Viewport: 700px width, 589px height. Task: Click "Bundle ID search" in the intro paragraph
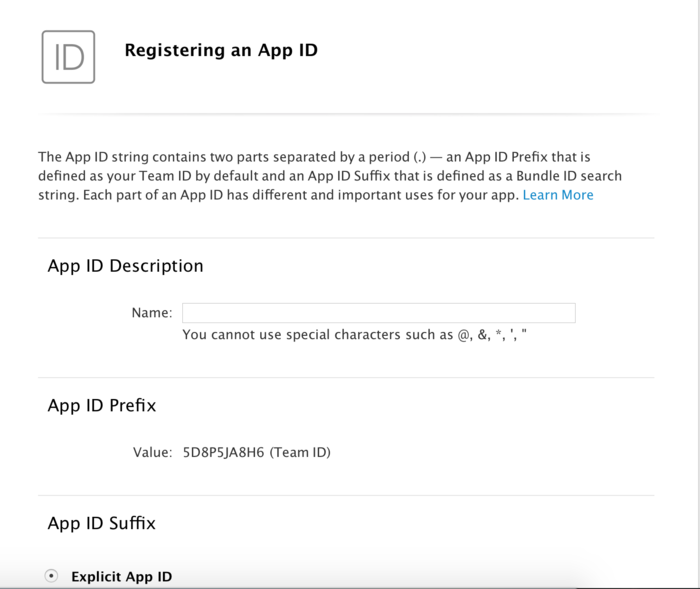[567, 176]
